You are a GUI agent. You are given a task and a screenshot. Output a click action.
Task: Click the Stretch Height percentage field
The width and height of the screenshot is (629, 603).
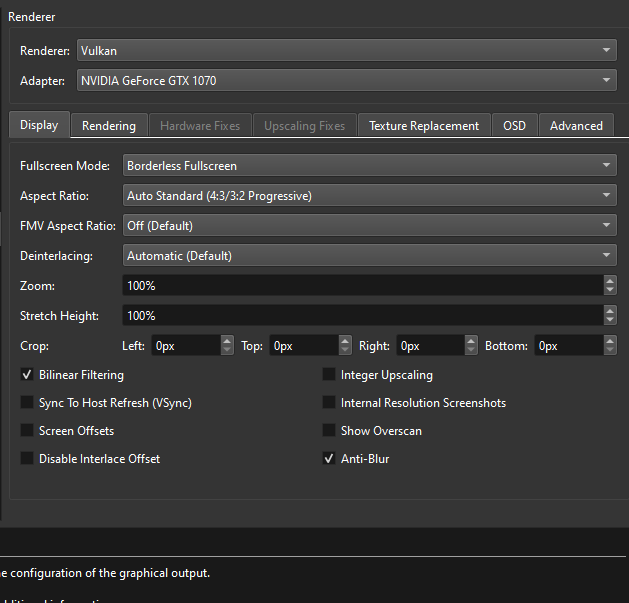363,315
